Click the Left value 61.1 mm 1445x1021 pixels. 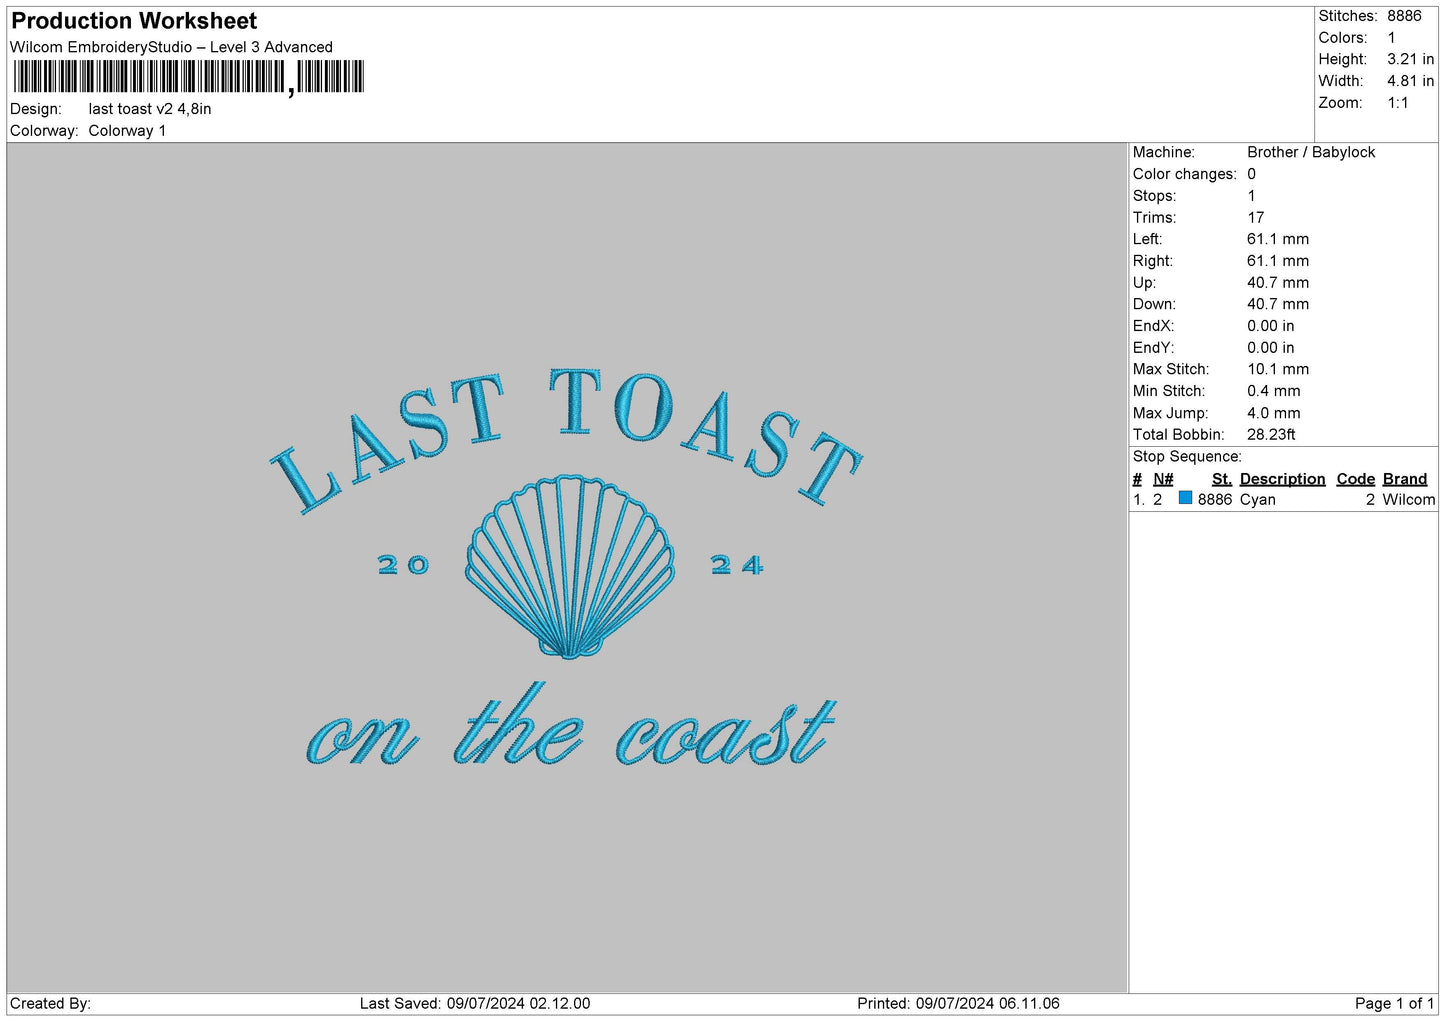tap(1278, 239)
